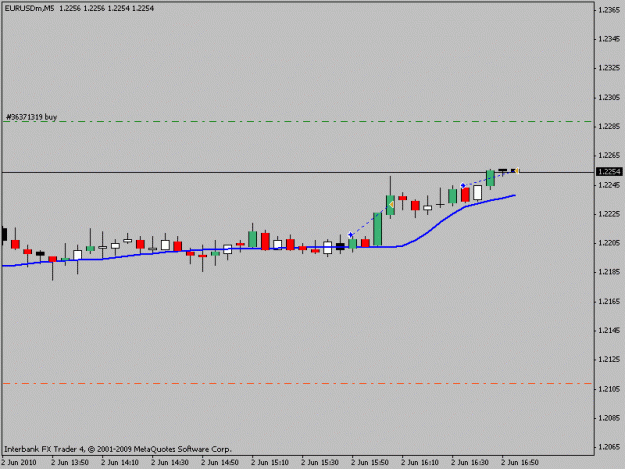Viewport: 625px width, 469px height.
Task: Click the 2 Jun 14:10 time label
Action: pyautogui.click(x=120, y=463)
